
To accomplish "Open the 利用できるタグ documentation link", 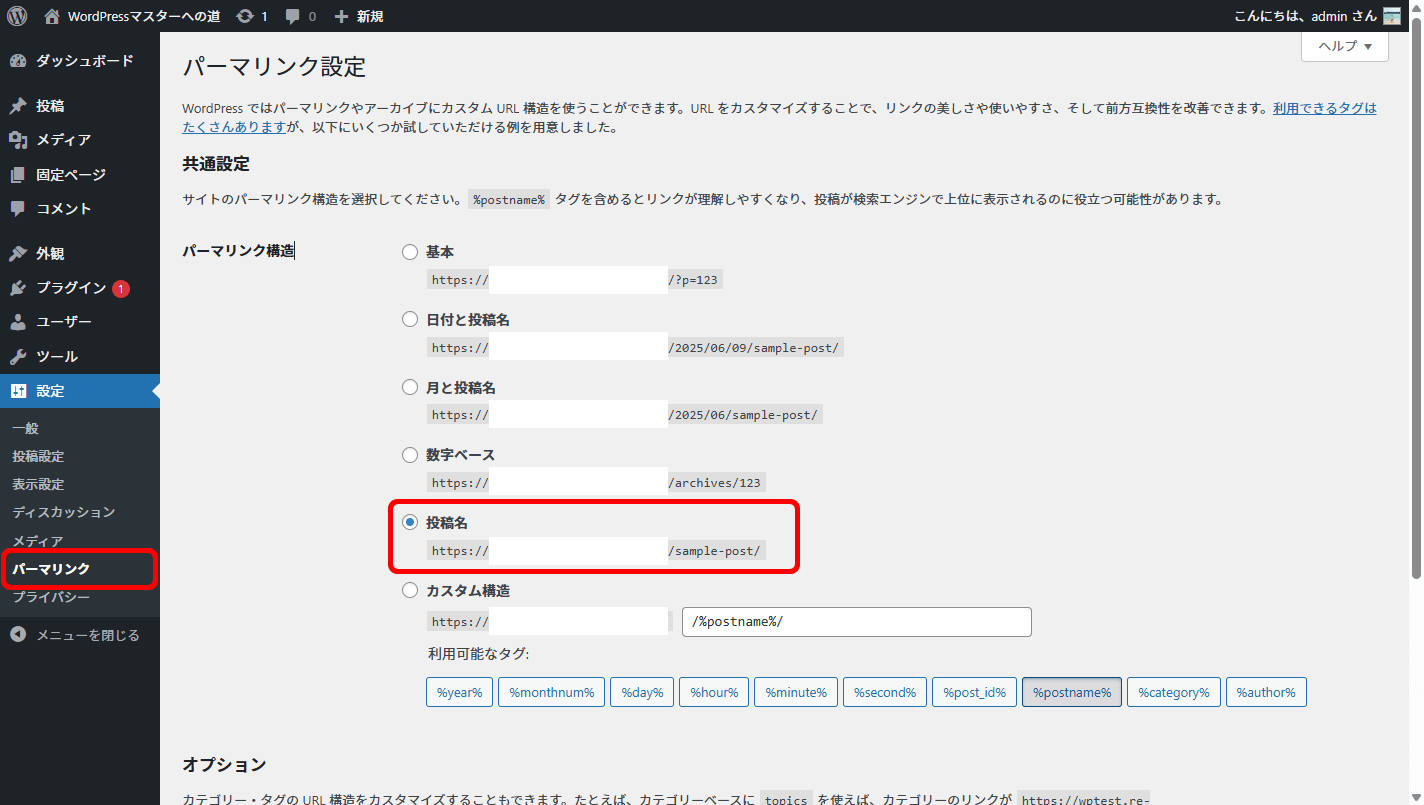I will [1324, 108].
